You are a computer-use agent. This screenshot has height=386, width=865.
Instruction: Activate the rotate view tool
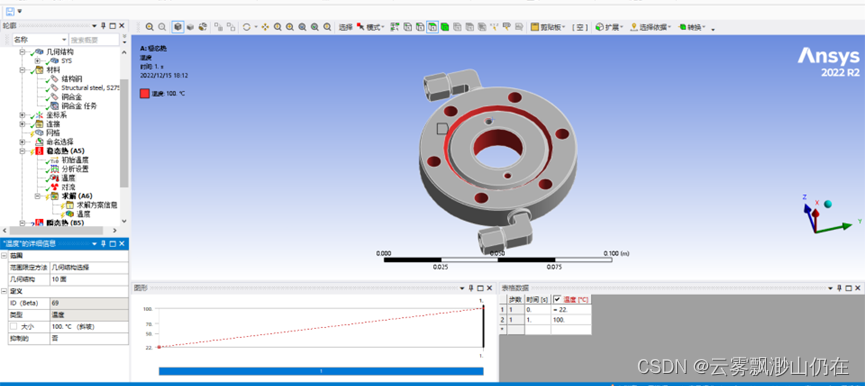coord(247,26)
